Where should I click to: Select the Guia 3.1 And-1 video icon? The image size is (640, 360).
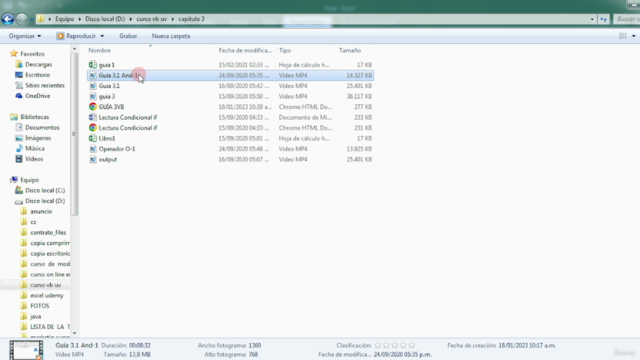click(93, 75)
